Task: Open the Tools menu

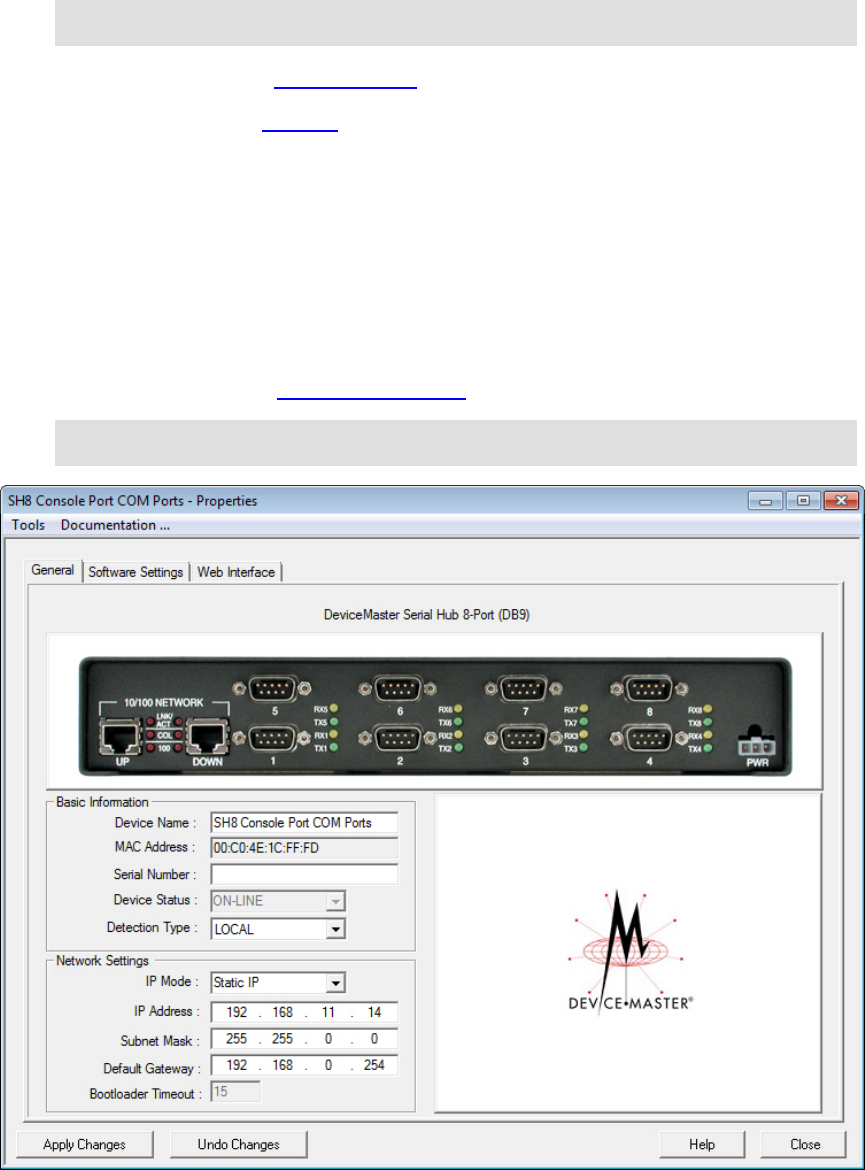Action: click(x=28, y=525)
